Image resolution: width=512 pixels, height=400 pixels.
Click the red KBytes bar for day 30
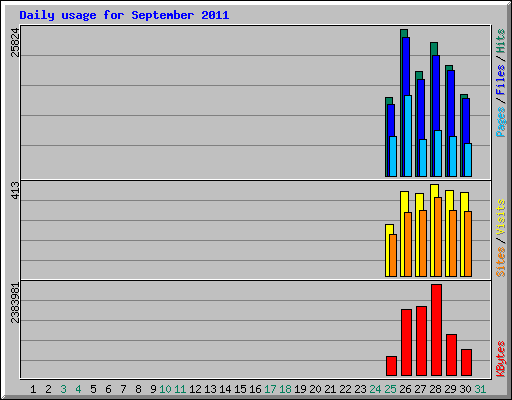click(x=466, y=363)
